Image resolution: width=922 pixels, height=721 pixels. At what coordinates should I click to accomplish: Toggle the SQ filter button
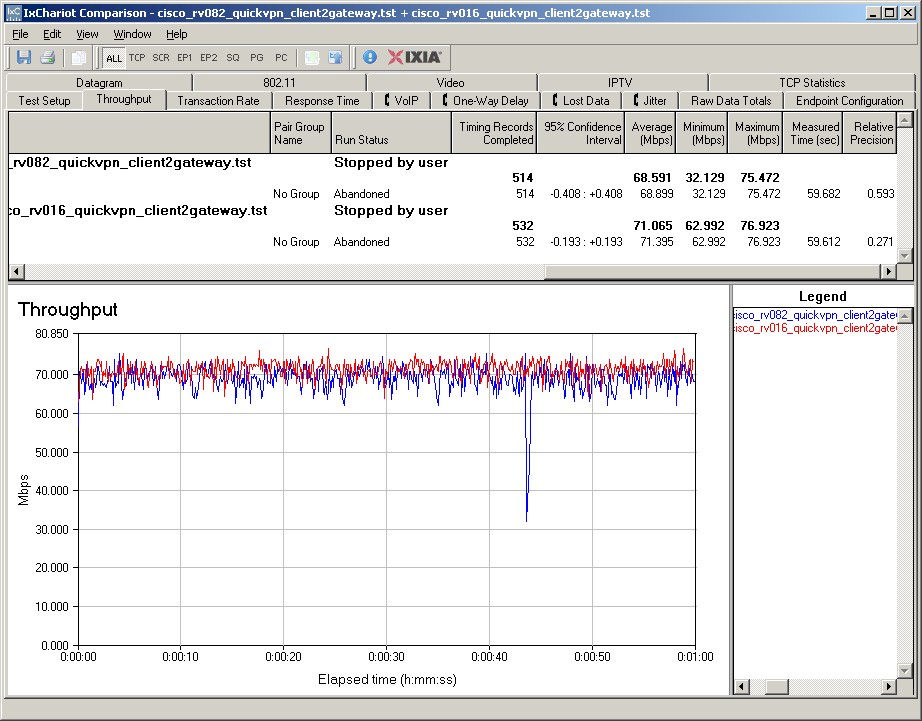point(233,58)
